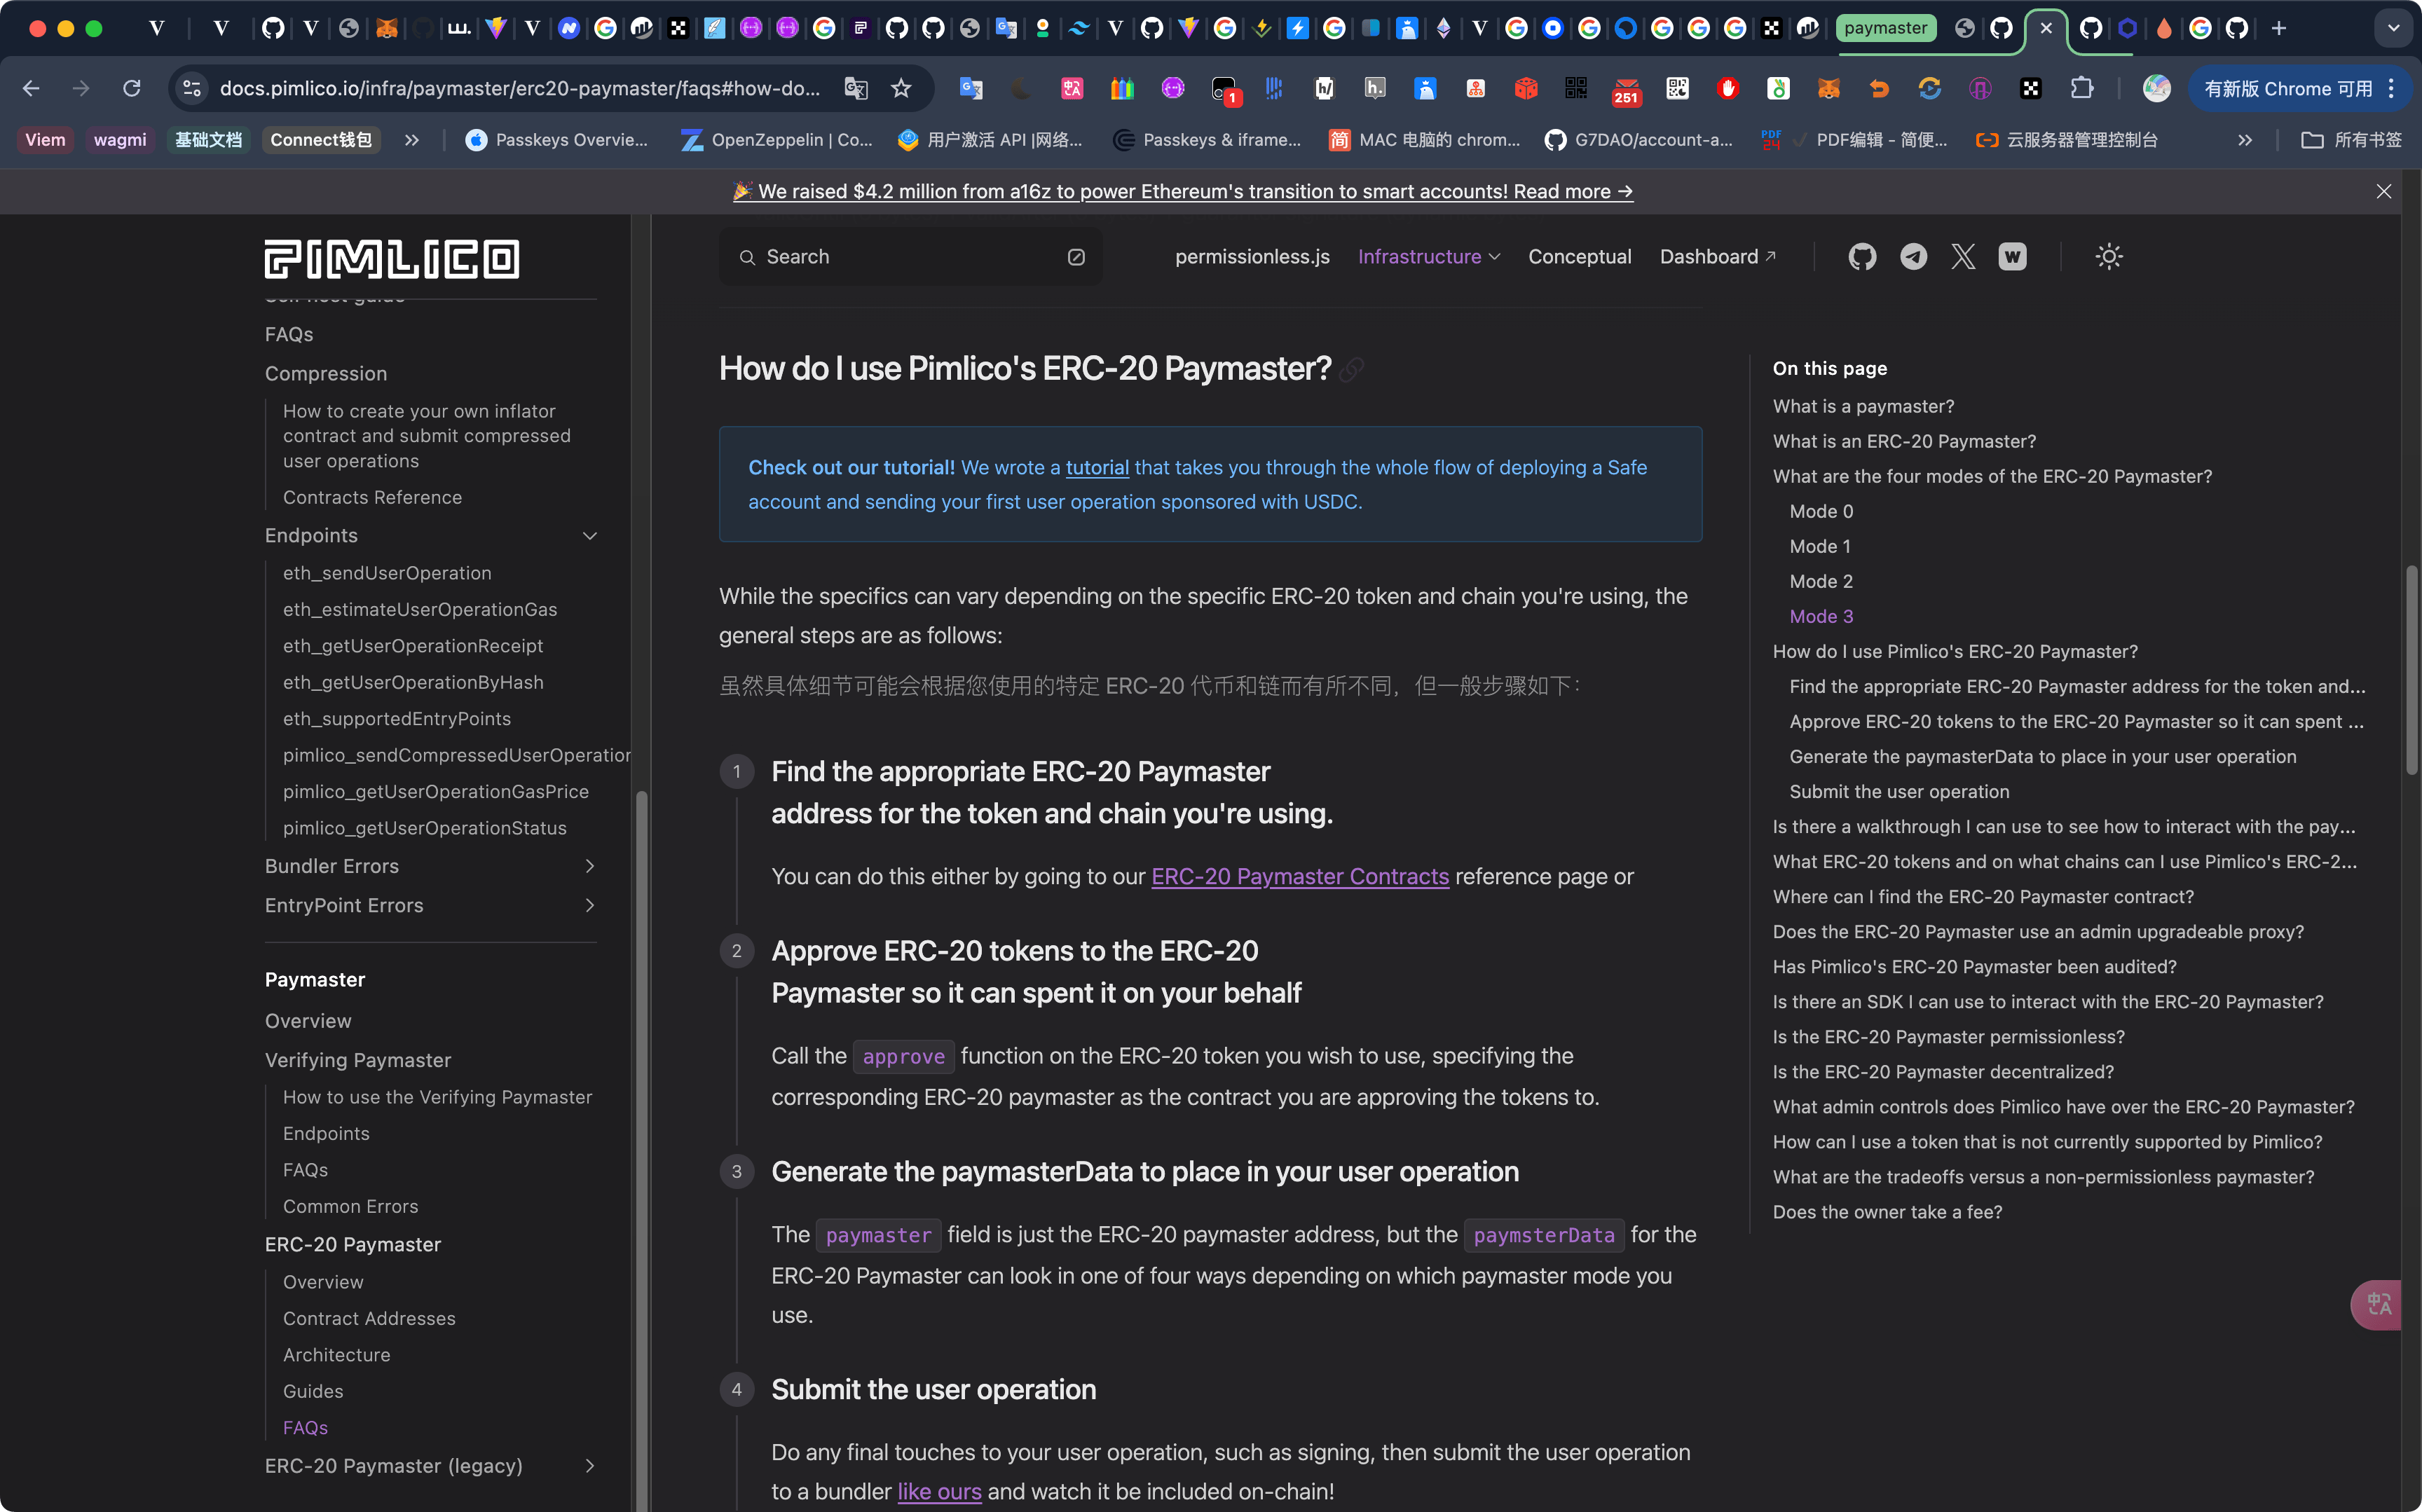Dismiss the a16z announcement banner

point(2384,191)
